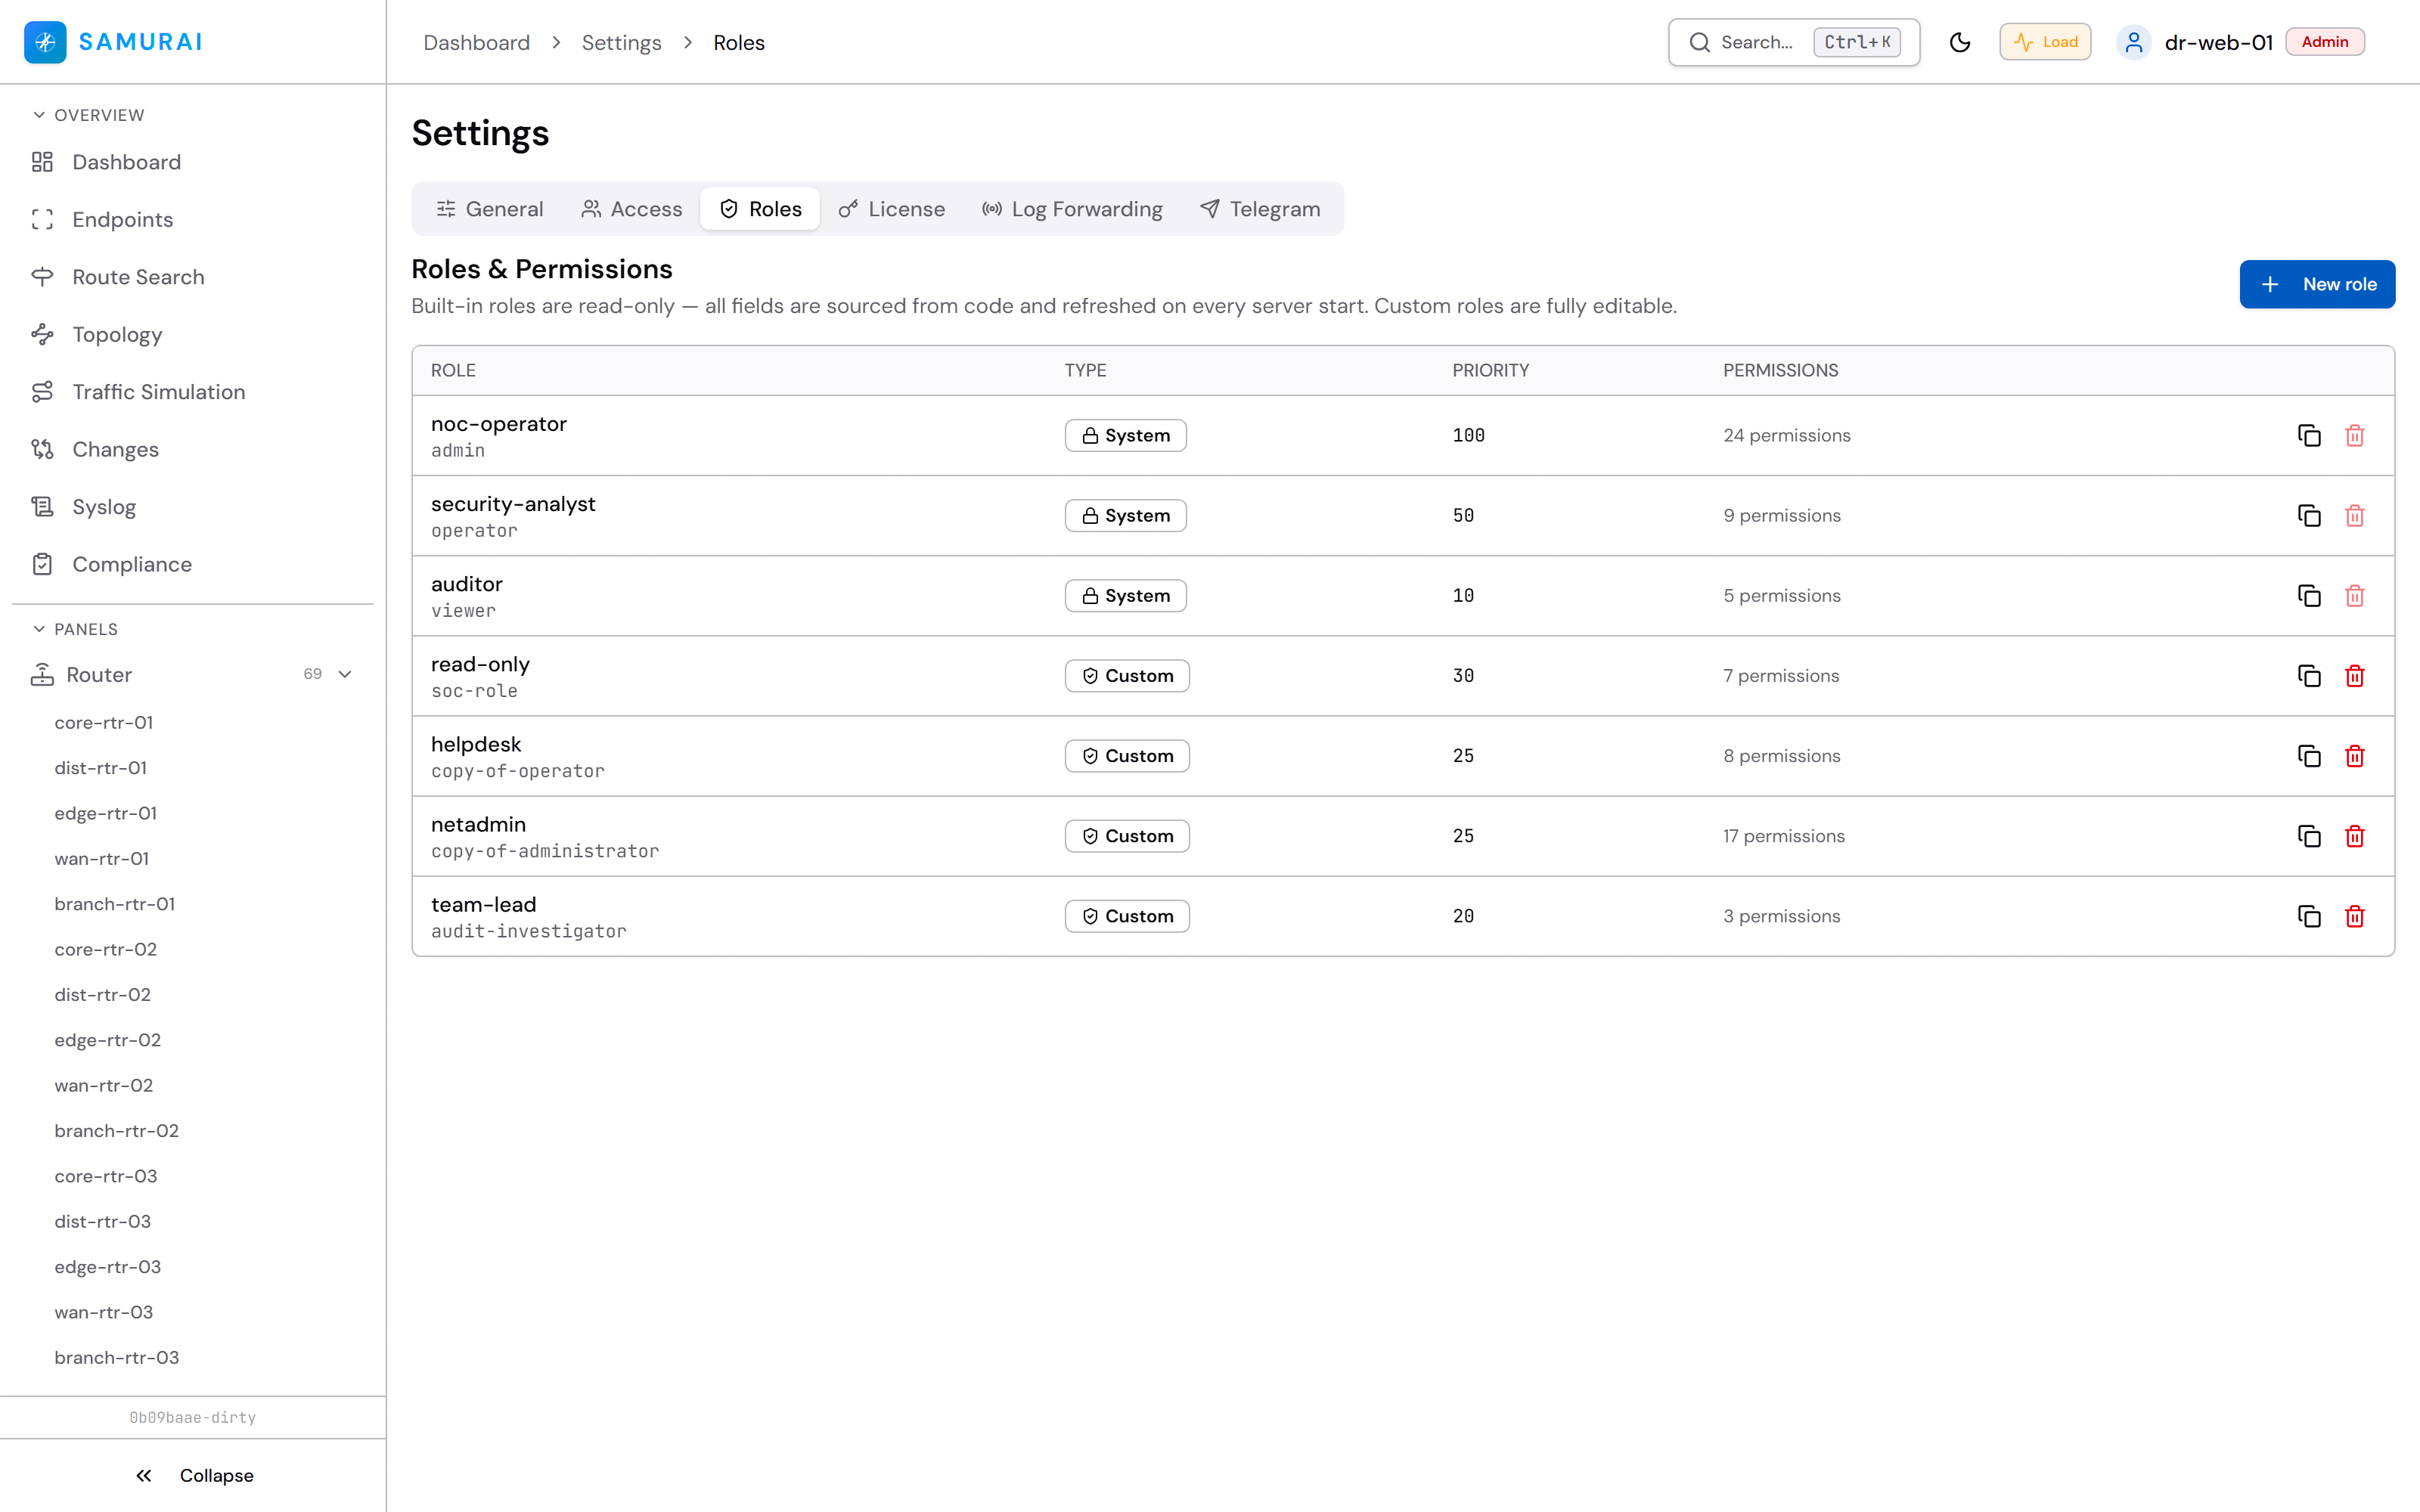Screen dimensions: 2420x1512
Task: Select the Roles tab
Action: tap(760, 208)
